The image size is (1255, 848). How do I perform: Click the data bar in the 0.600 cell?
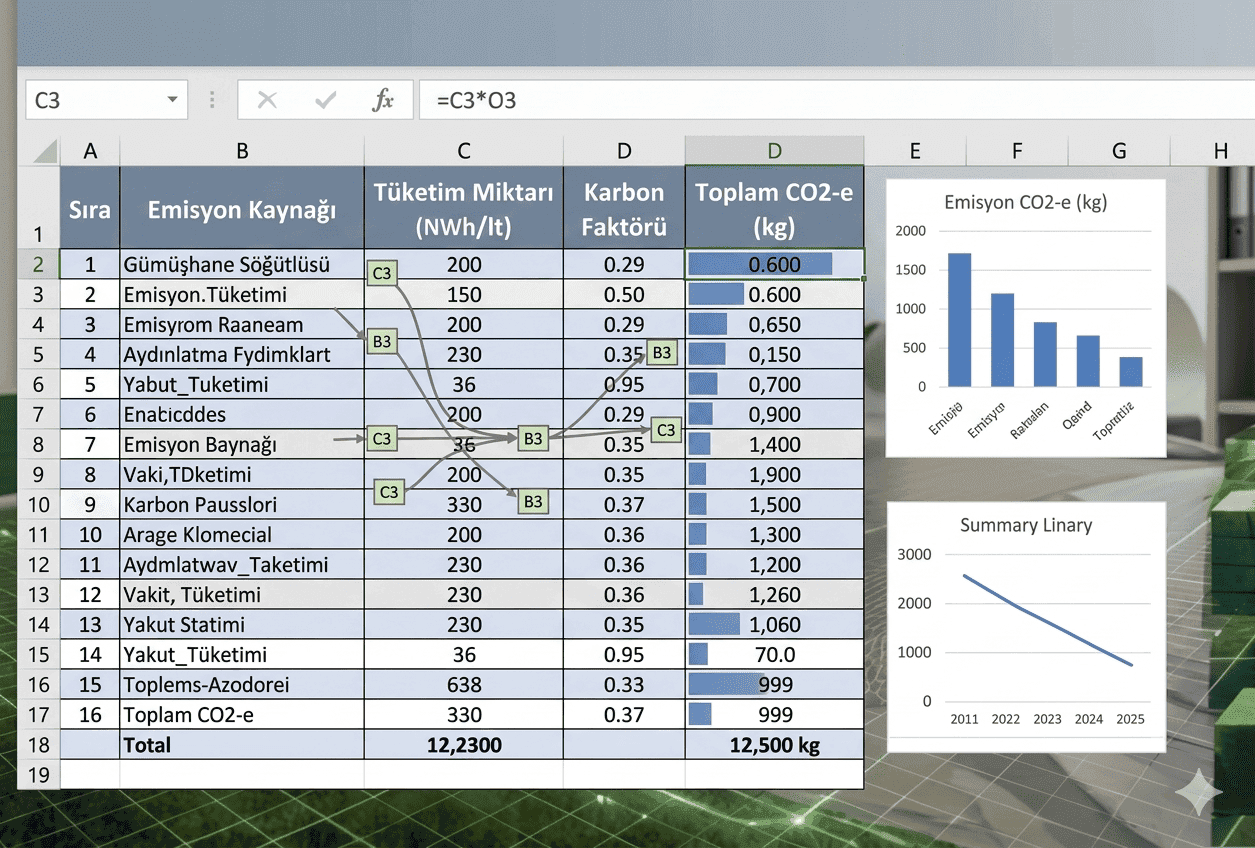pyautogui.click(x=758, y=264)
